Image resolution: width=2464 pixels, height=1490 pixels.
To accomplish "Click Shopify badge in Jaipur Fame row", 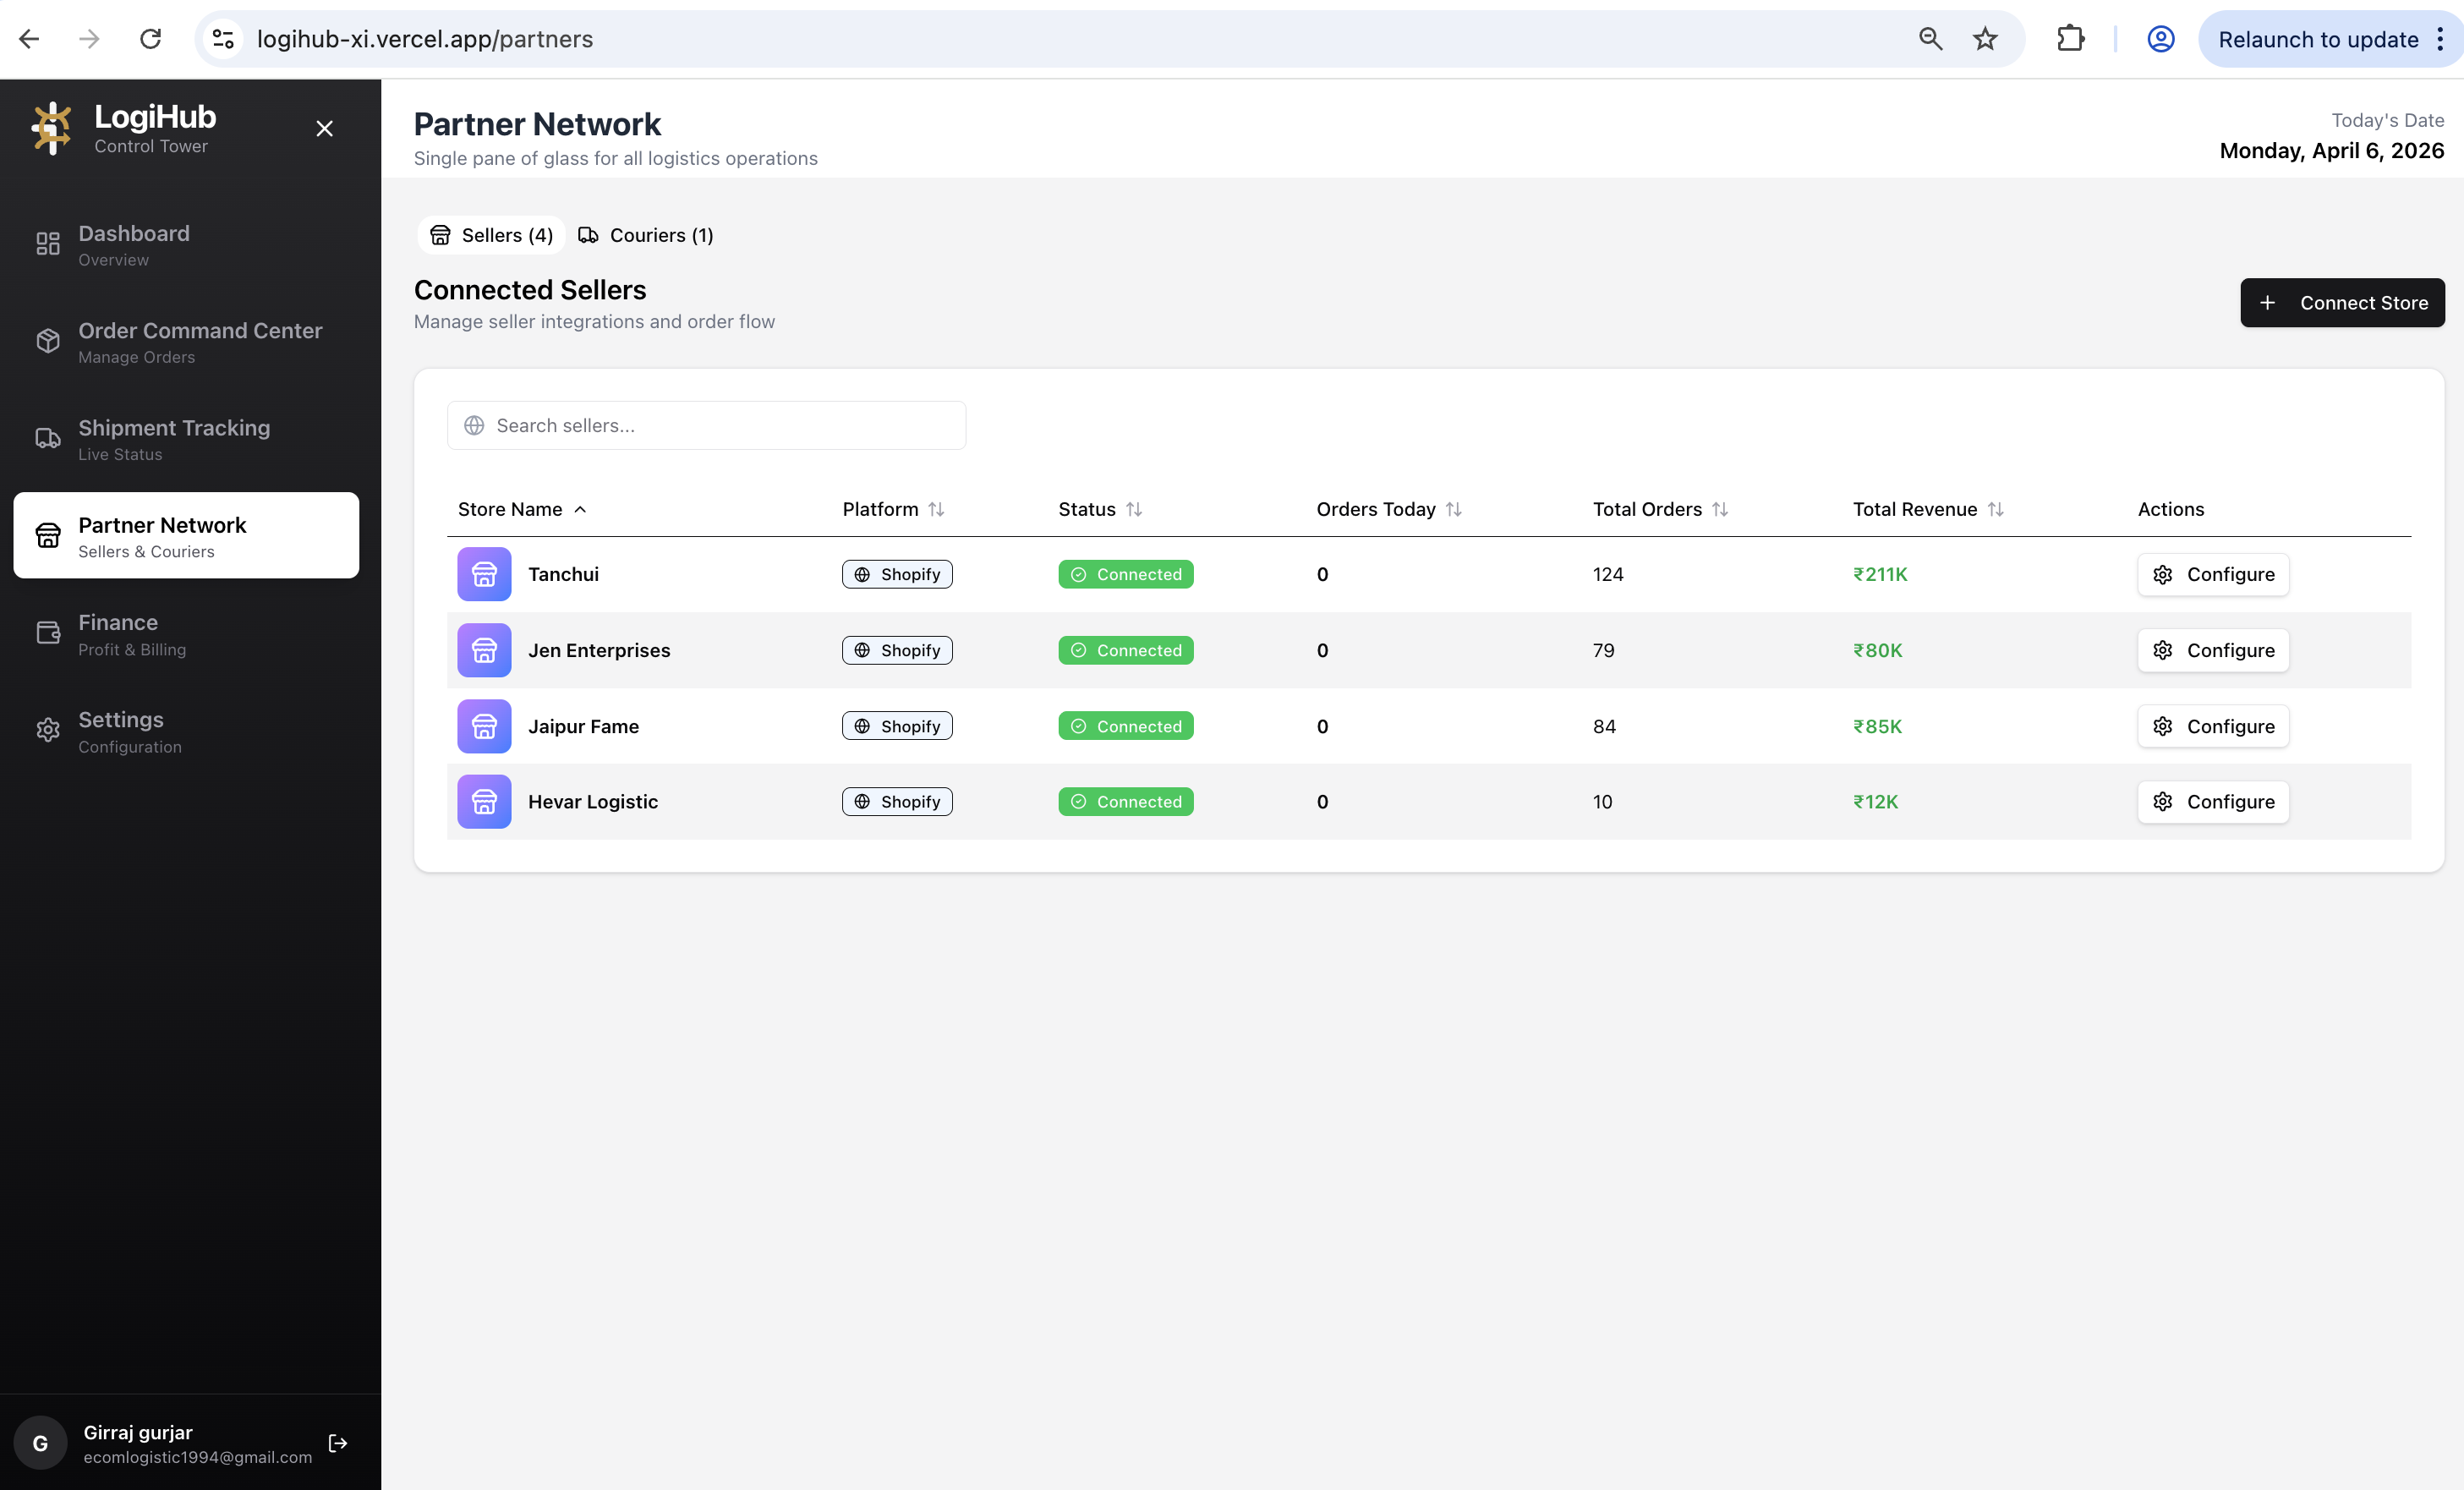I will (x=897, y=726).
